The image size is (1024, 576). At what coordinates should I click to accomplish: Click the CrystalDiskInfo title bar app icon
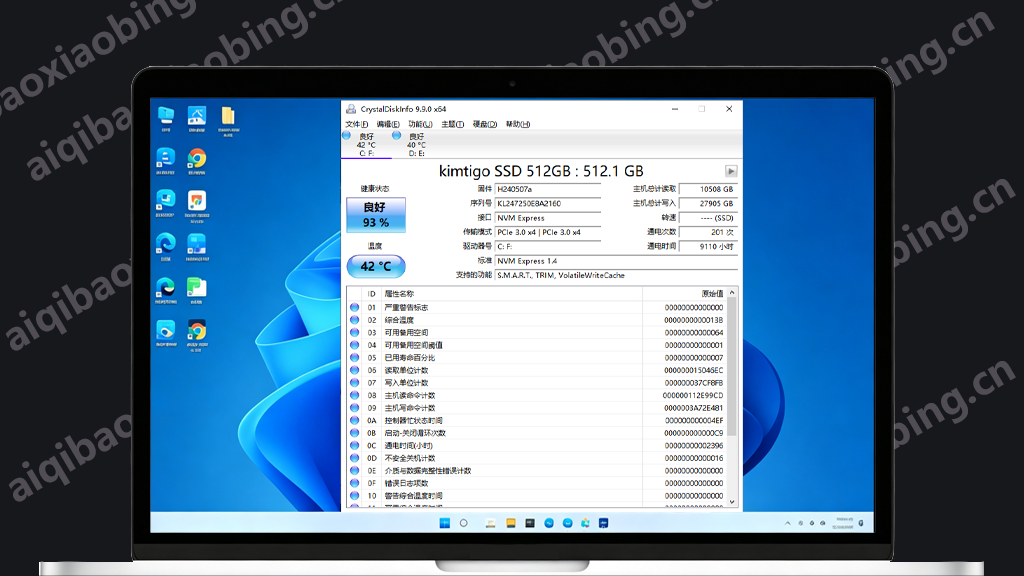tap(351, 109)
